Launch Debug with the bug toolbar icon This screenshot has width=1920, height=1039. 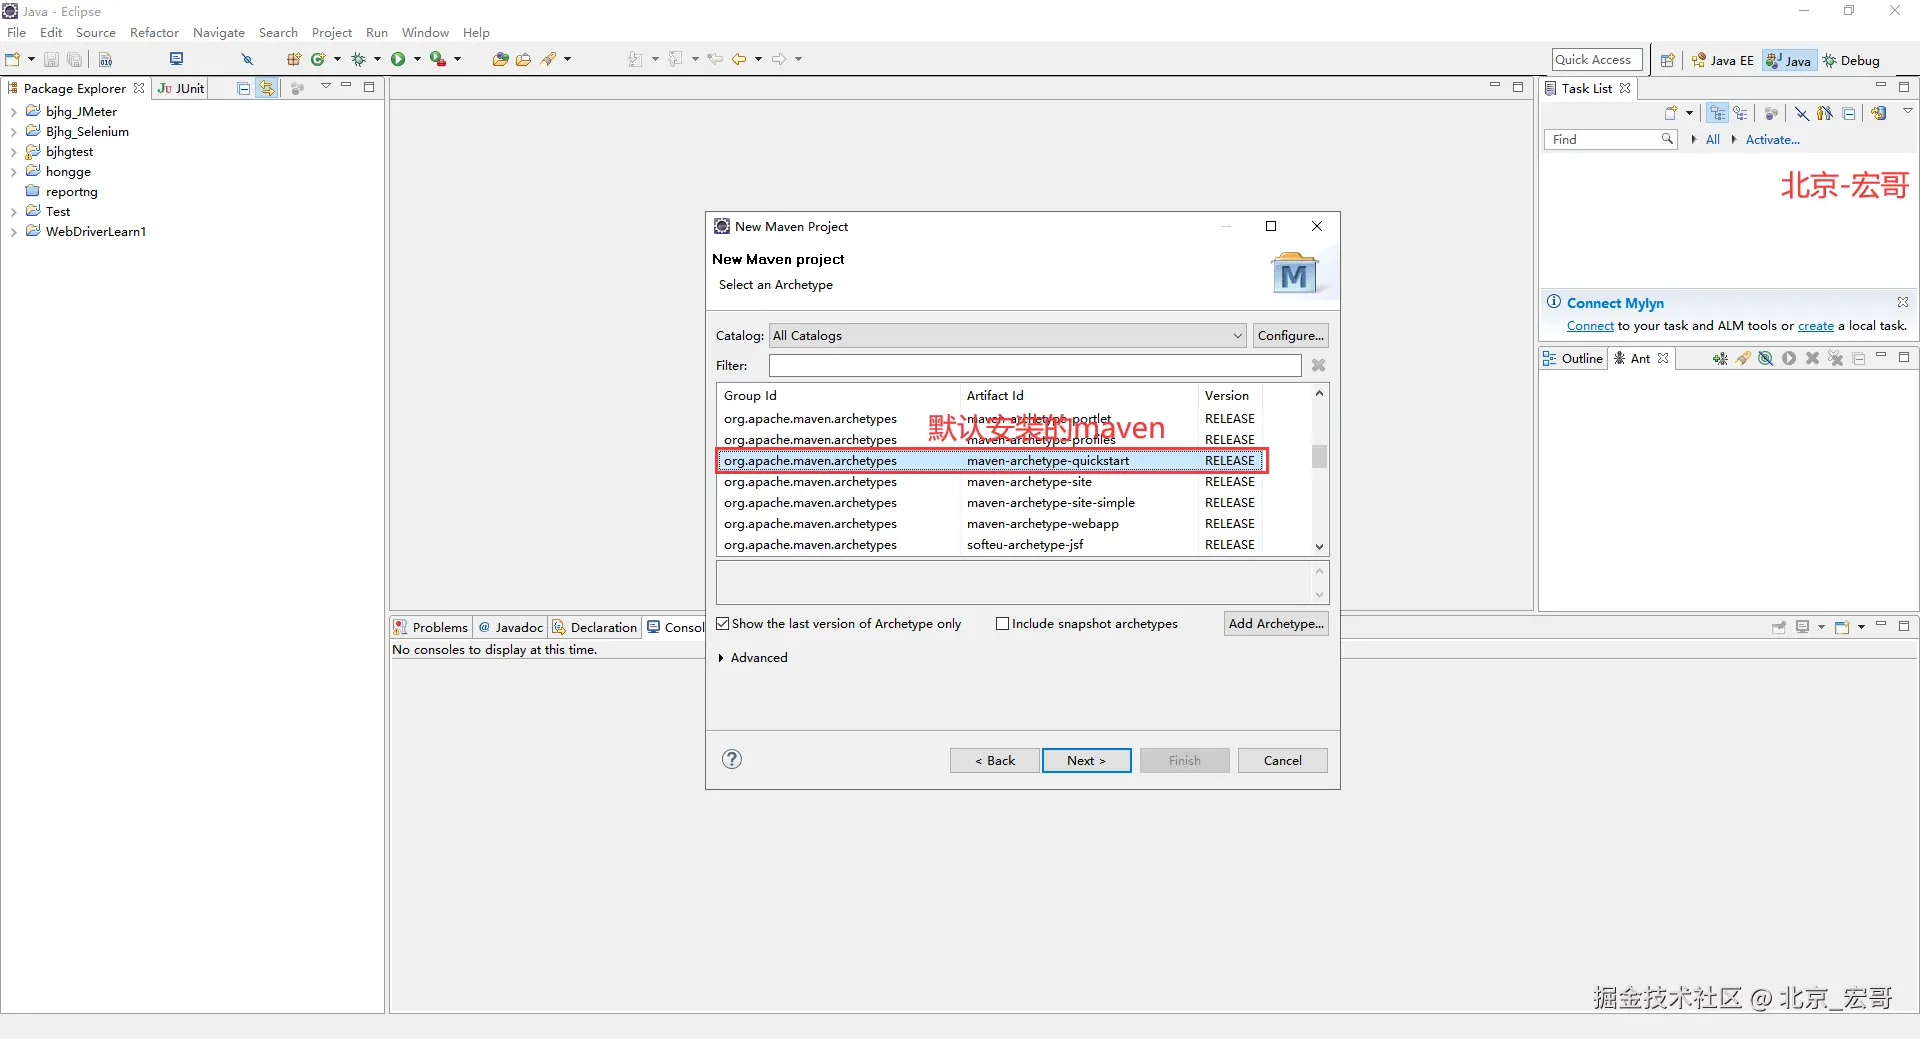click(x=358, y=59)
